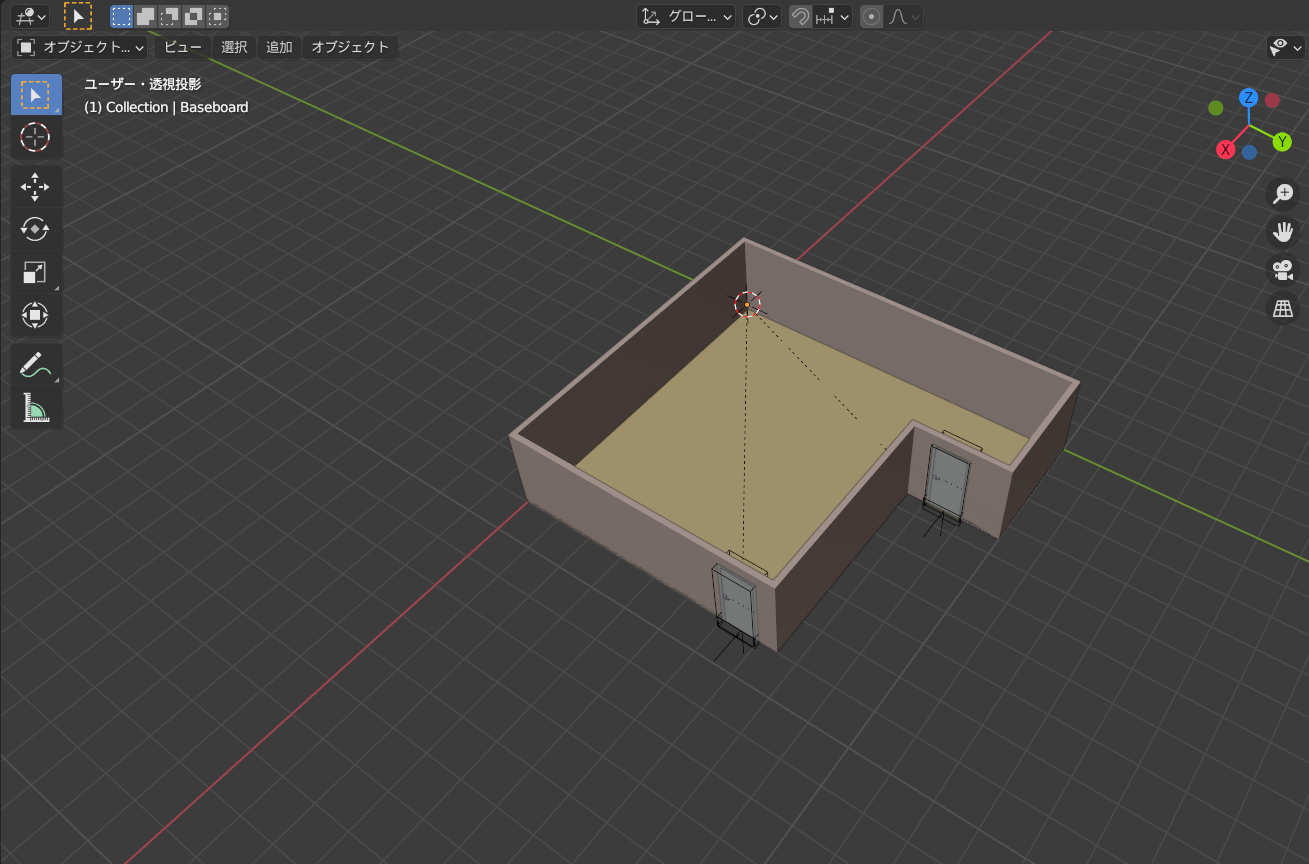Open the proportional falloff dropdown
Image resolution: width=1309 pixels, height=864 pixels.
pyautogui.click(x=904, y=17)
